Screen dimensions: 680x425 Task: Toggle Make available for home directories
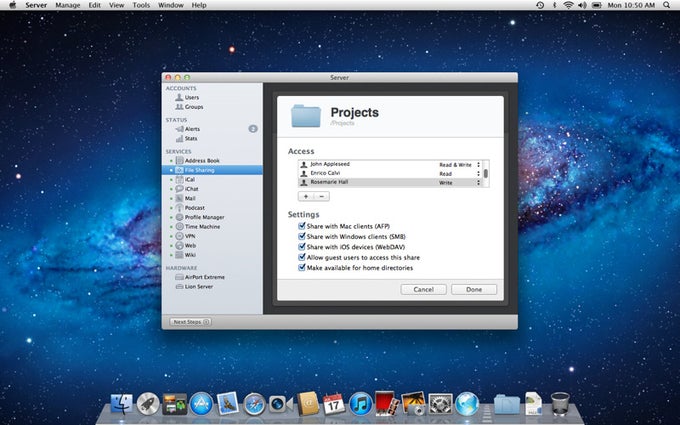pos(302,268)
